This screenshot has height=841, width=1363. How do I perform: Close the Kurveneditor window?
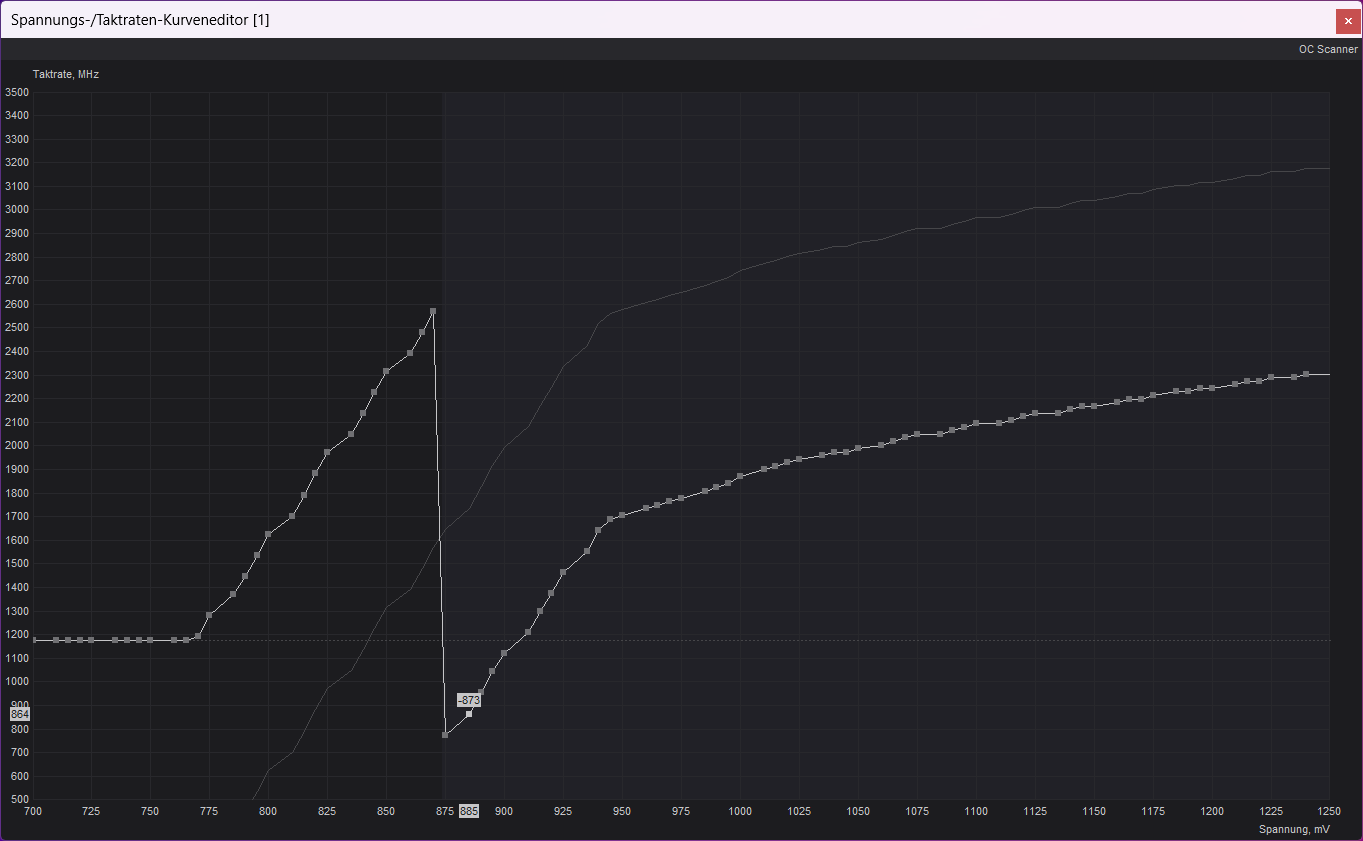1347,21
